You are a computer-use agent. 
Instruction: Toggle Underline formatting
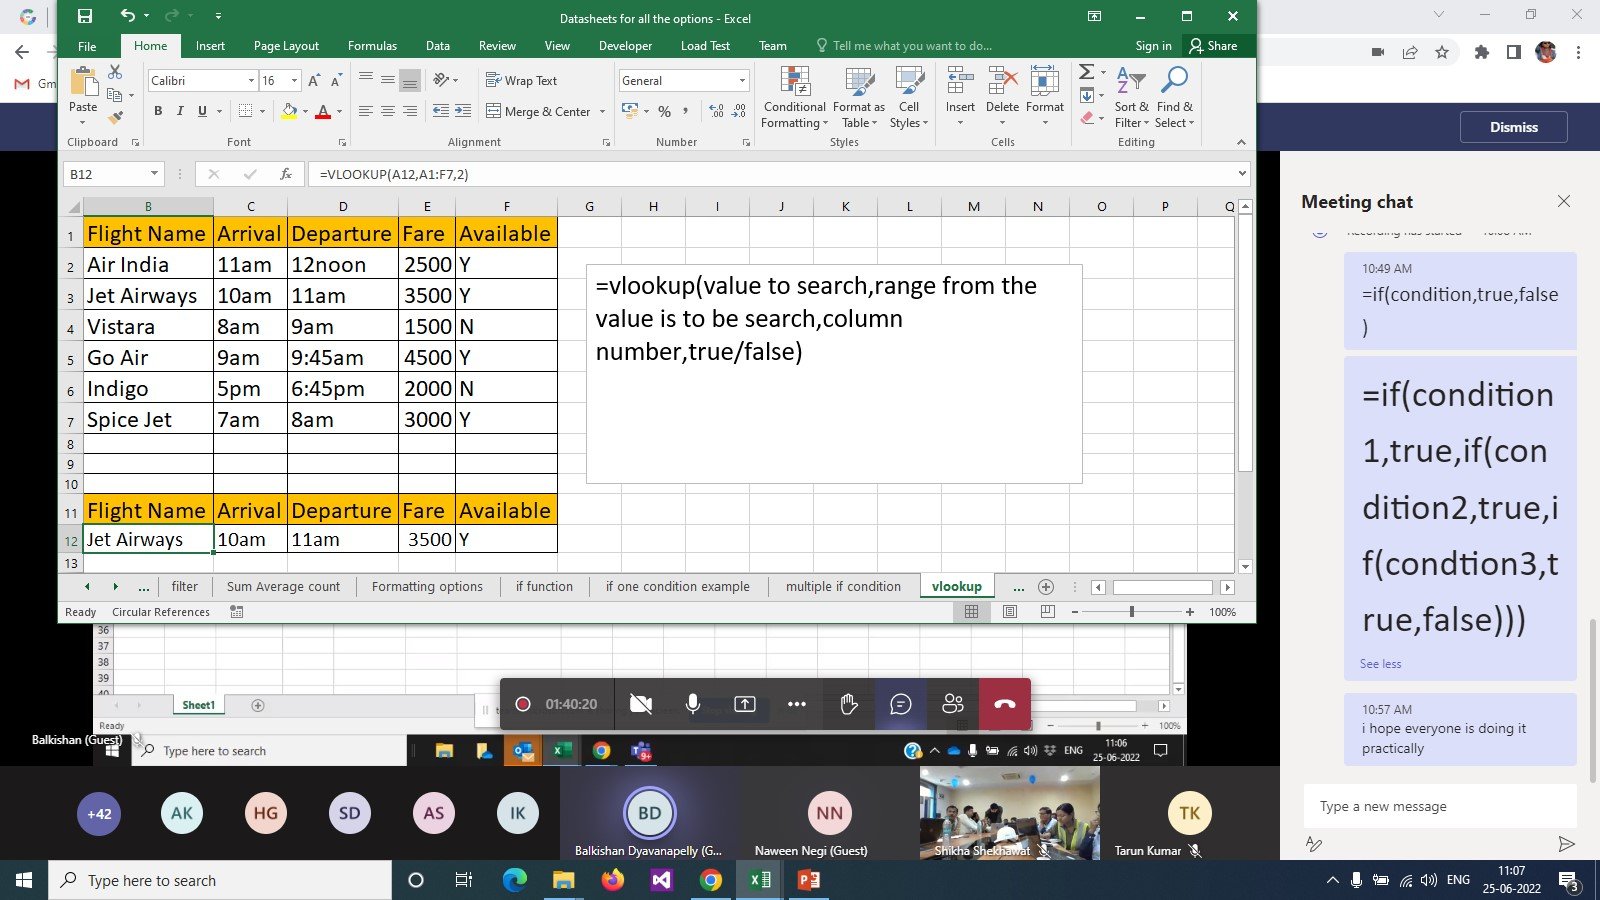pos(202,111)
